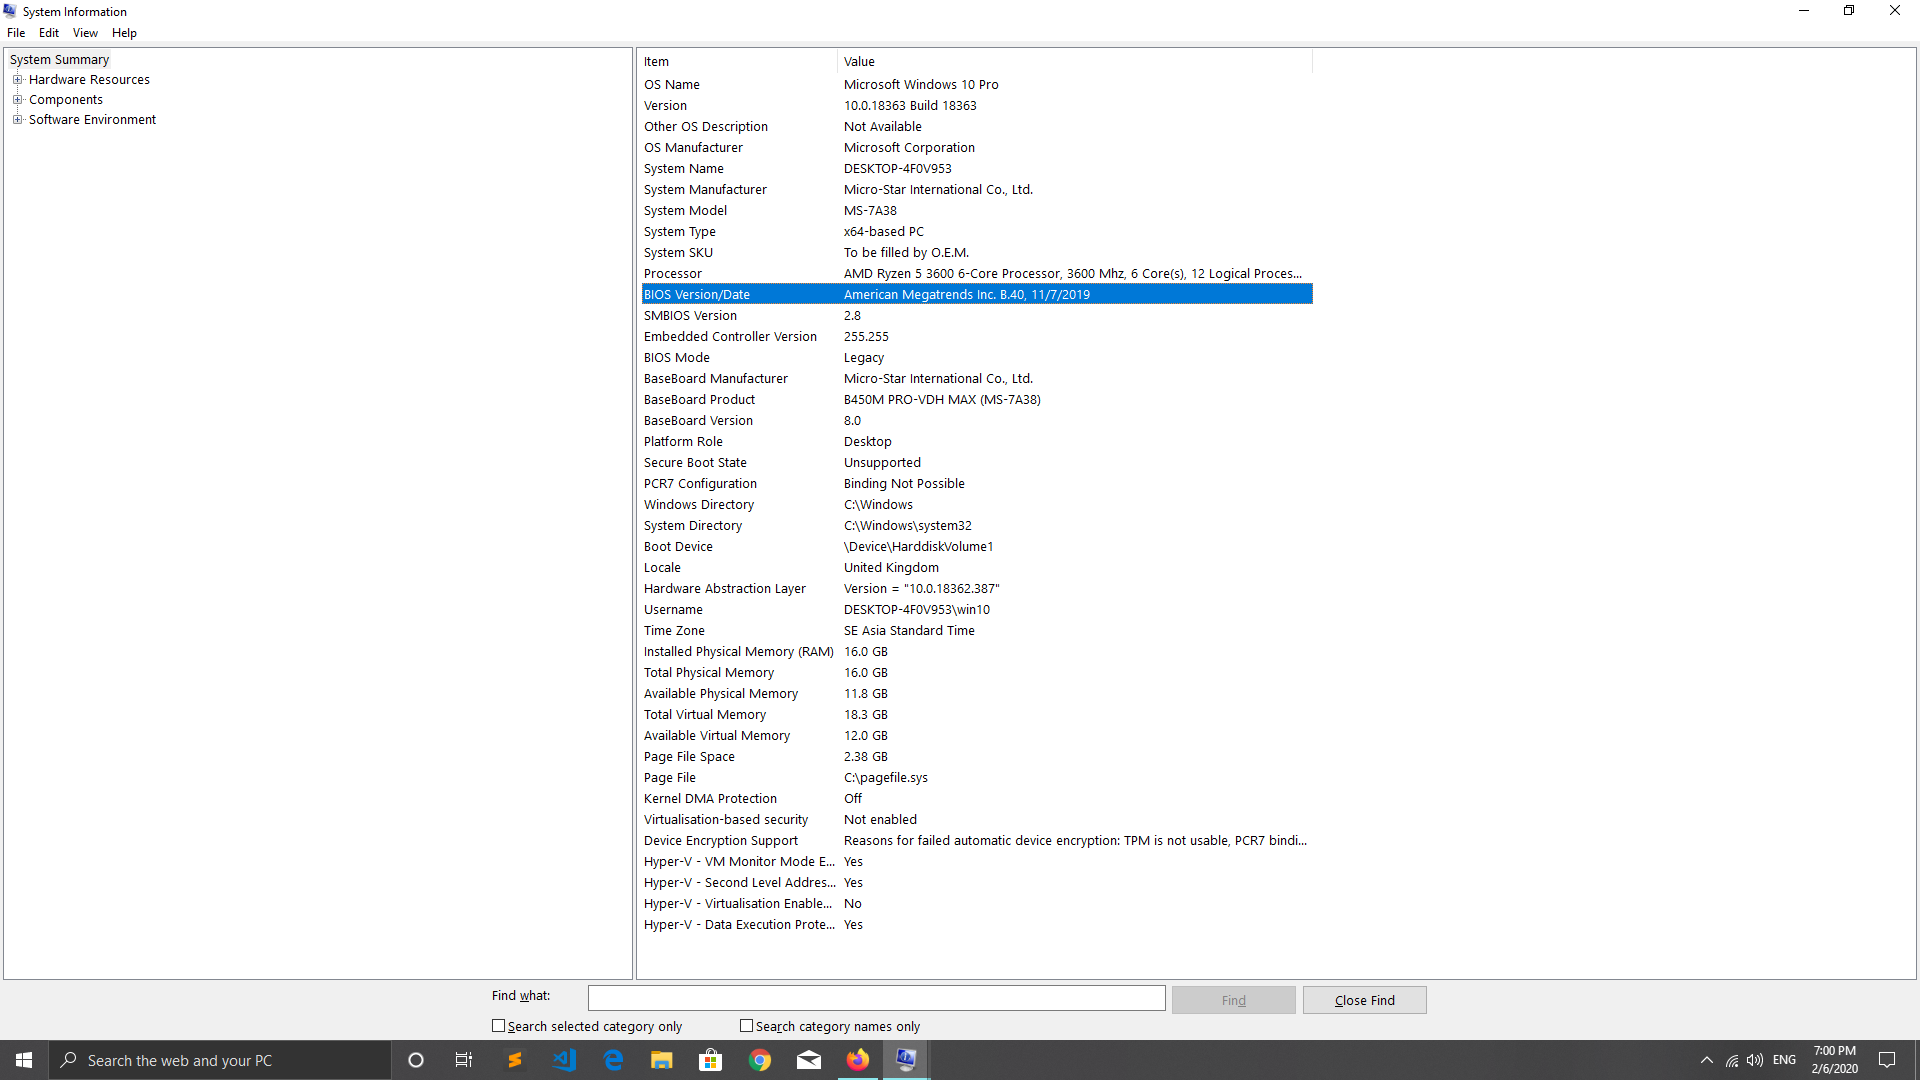This screenshot has height=1080, width=1920.
Task: Open the Action Center notifications icon
Action: pos(1887,1060)
